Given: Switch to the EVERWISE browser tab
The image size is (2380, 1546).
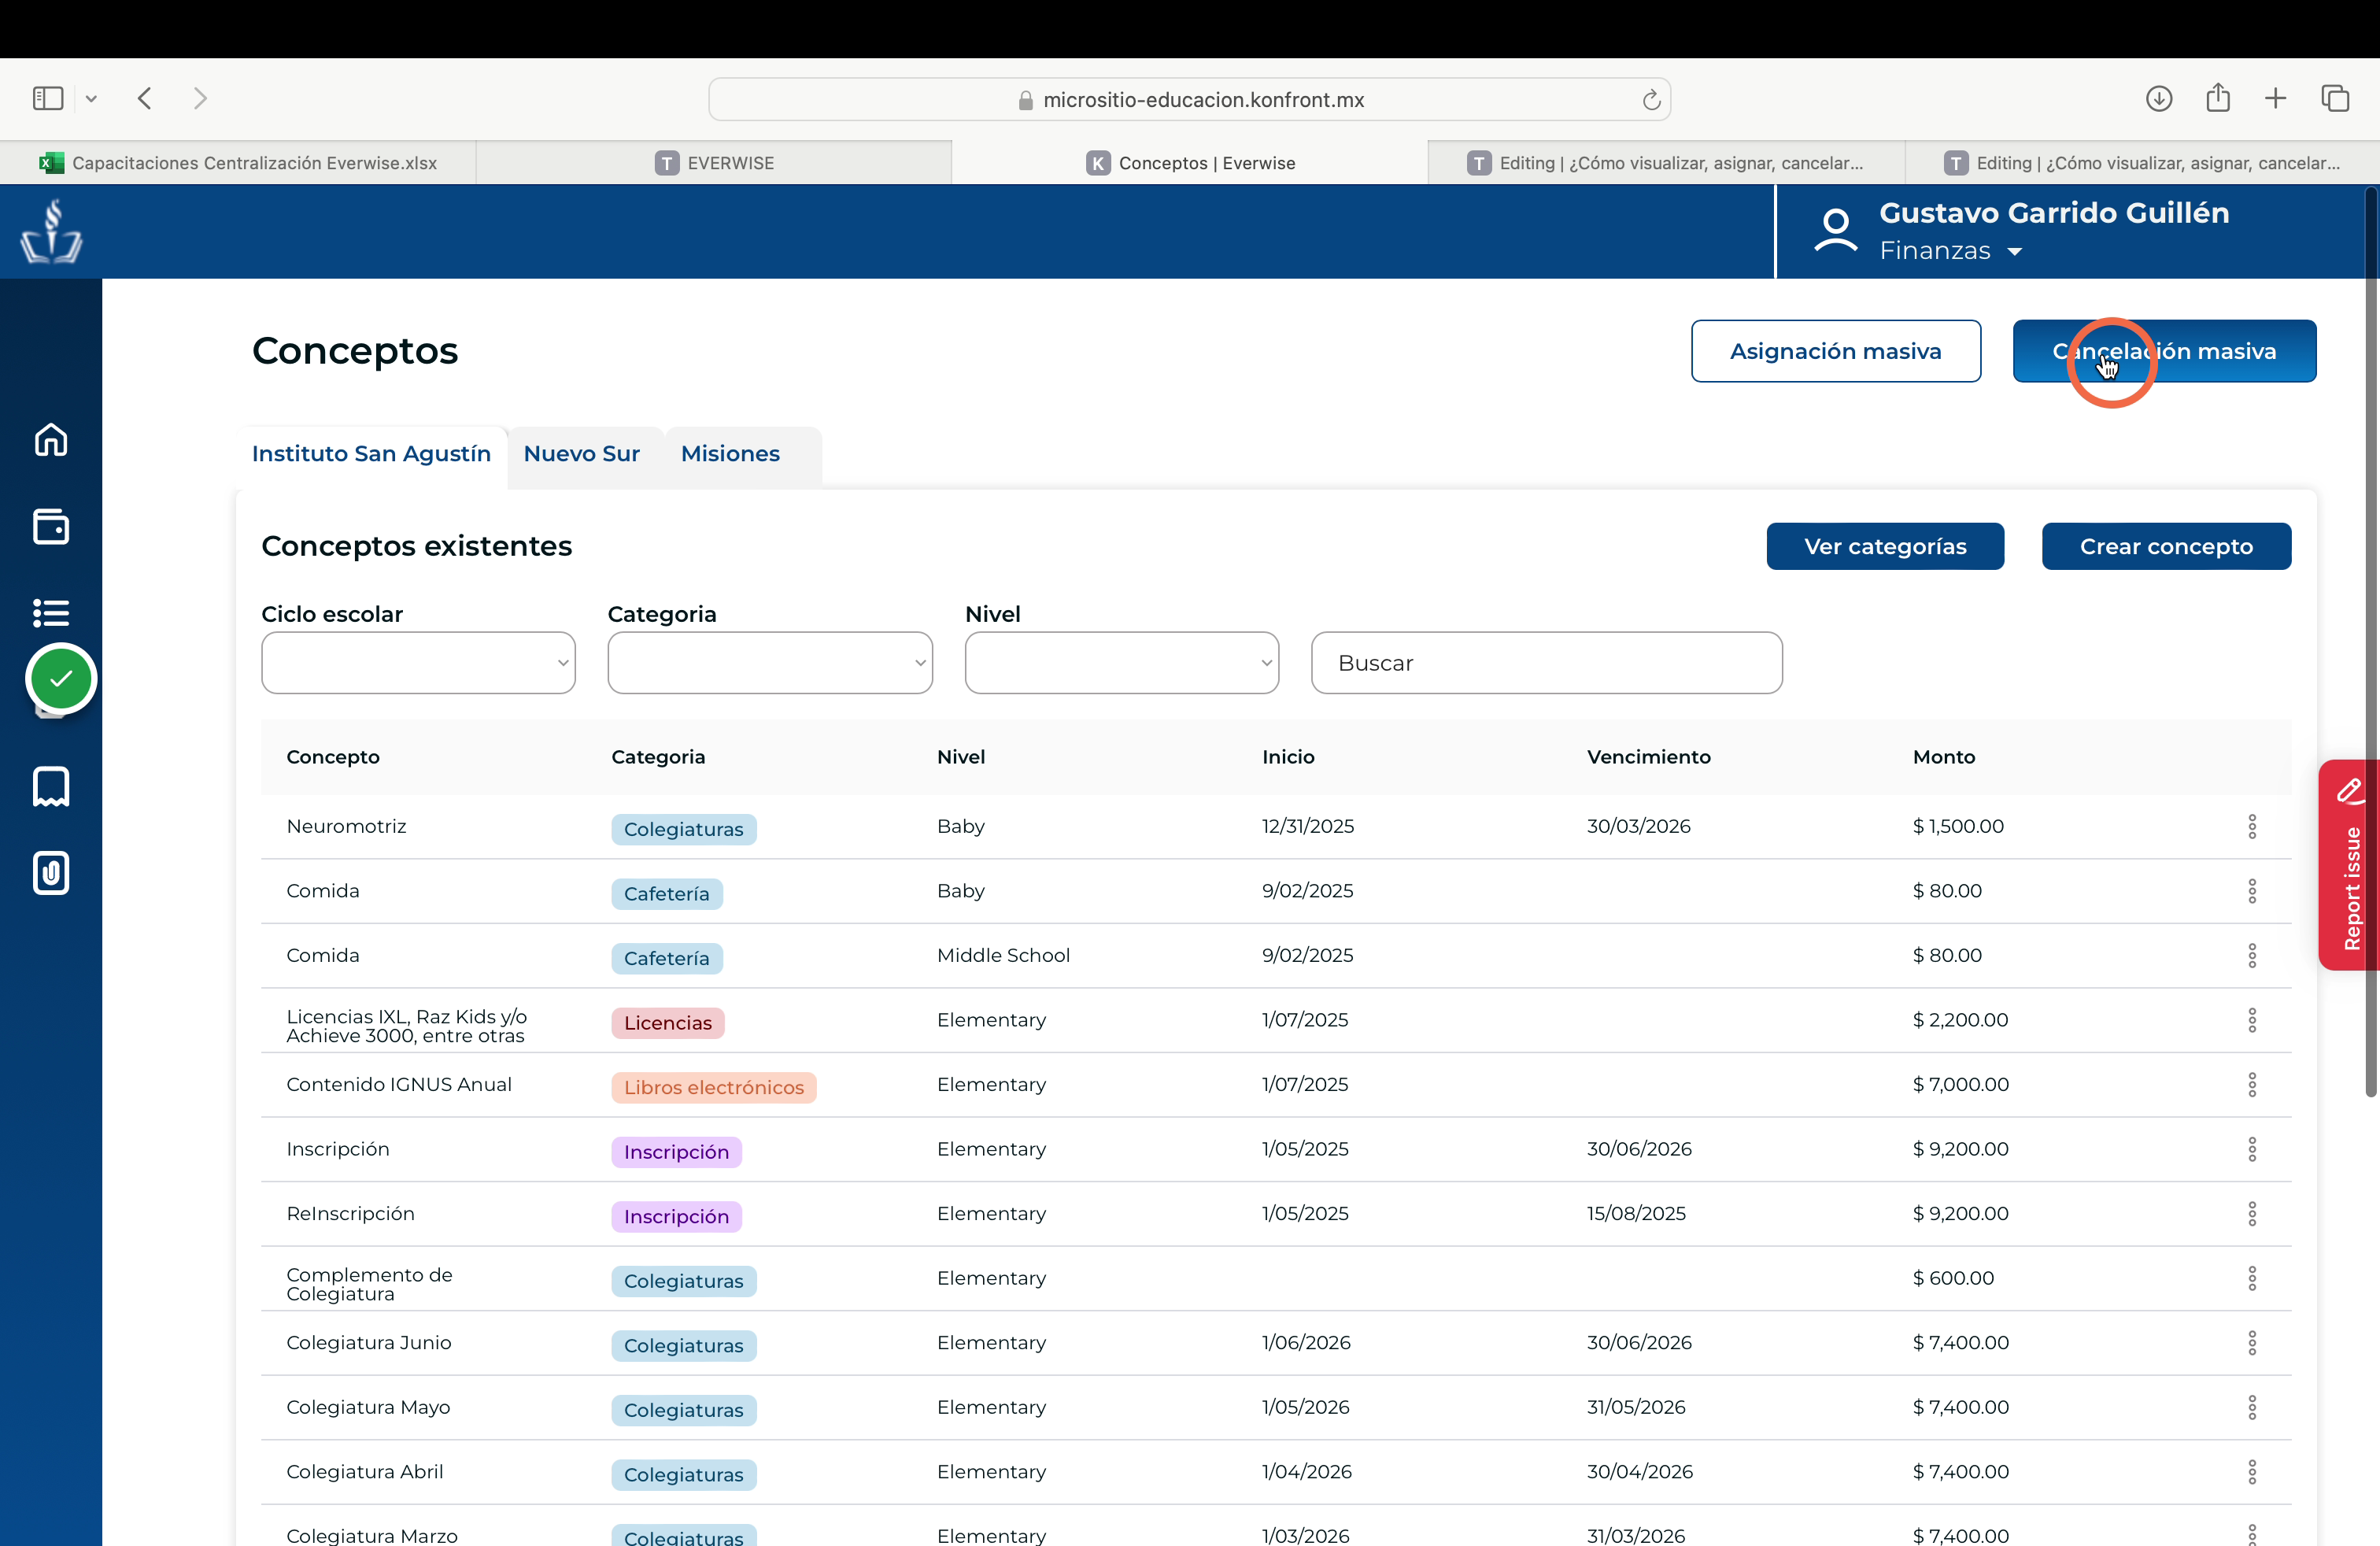Looking at the screenshot, I should click(x=714, y=162).
